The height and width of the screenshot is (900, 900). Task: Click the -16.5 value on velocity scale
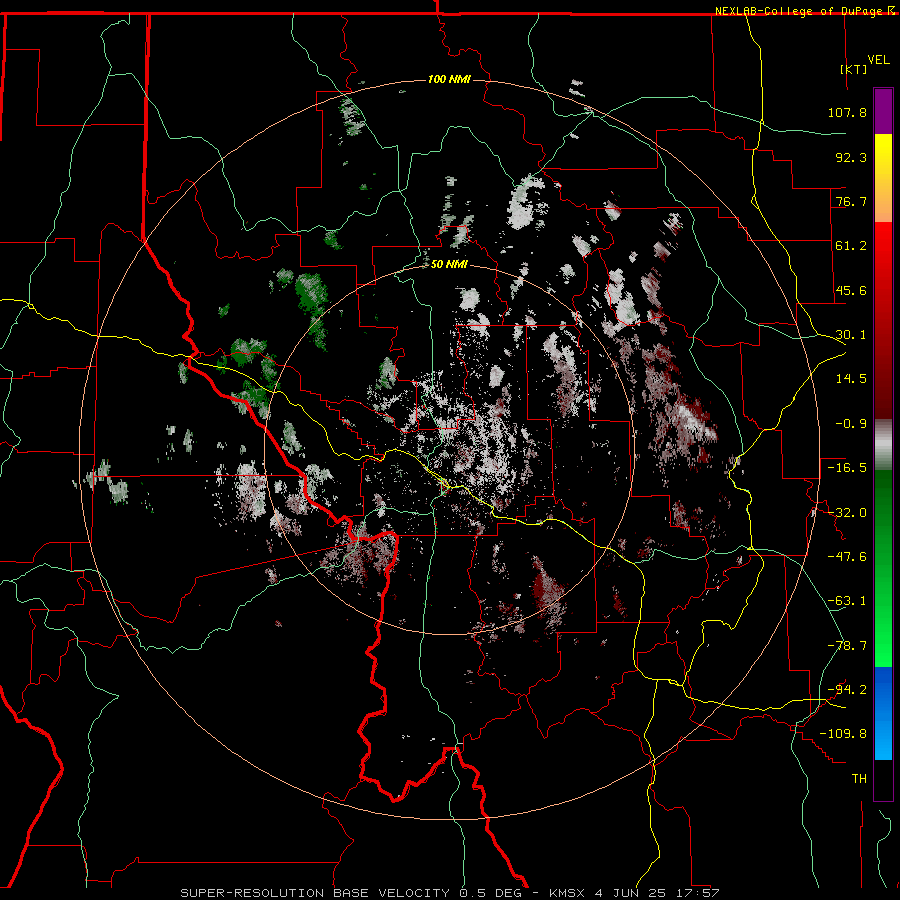tap(847, 468)
